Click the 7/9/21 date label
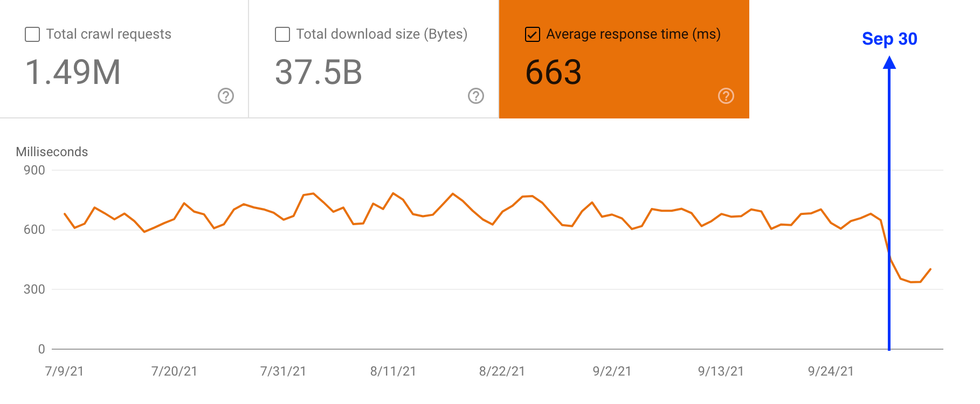The image size is (980, 404). pyautogui.click(x=64, y=371)
